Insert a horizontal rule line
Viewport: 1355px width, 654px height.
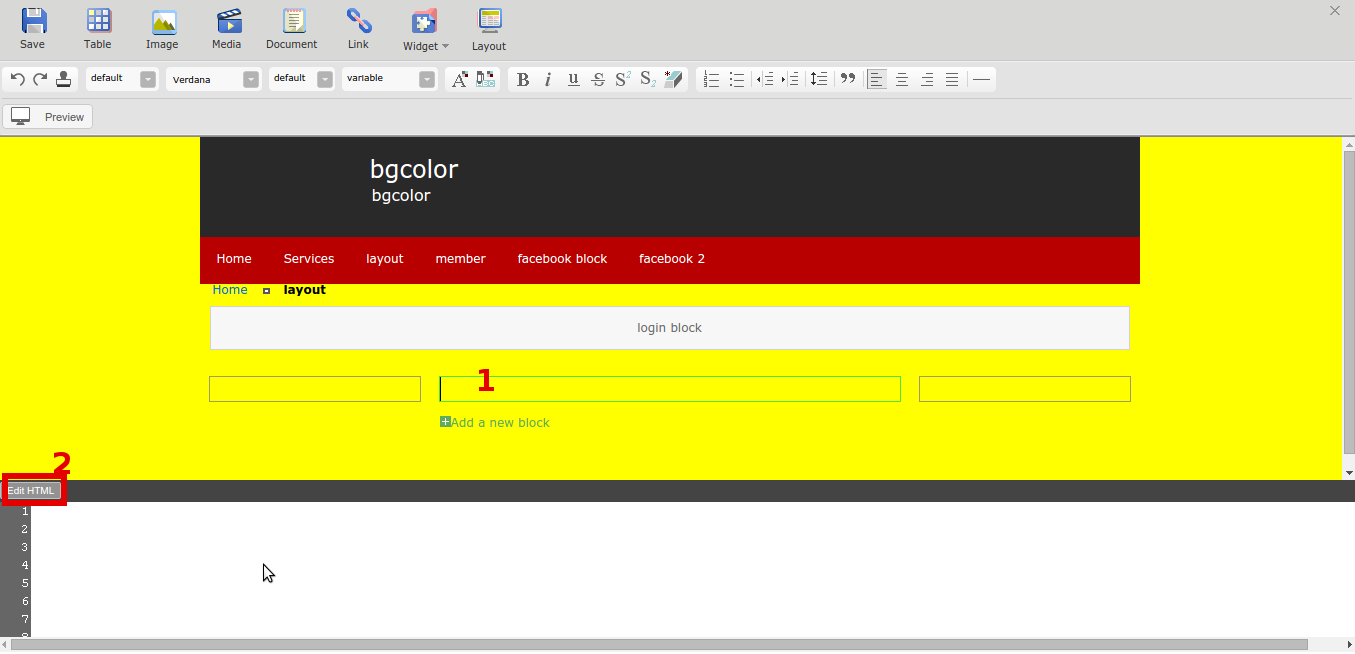coord(981,79)
